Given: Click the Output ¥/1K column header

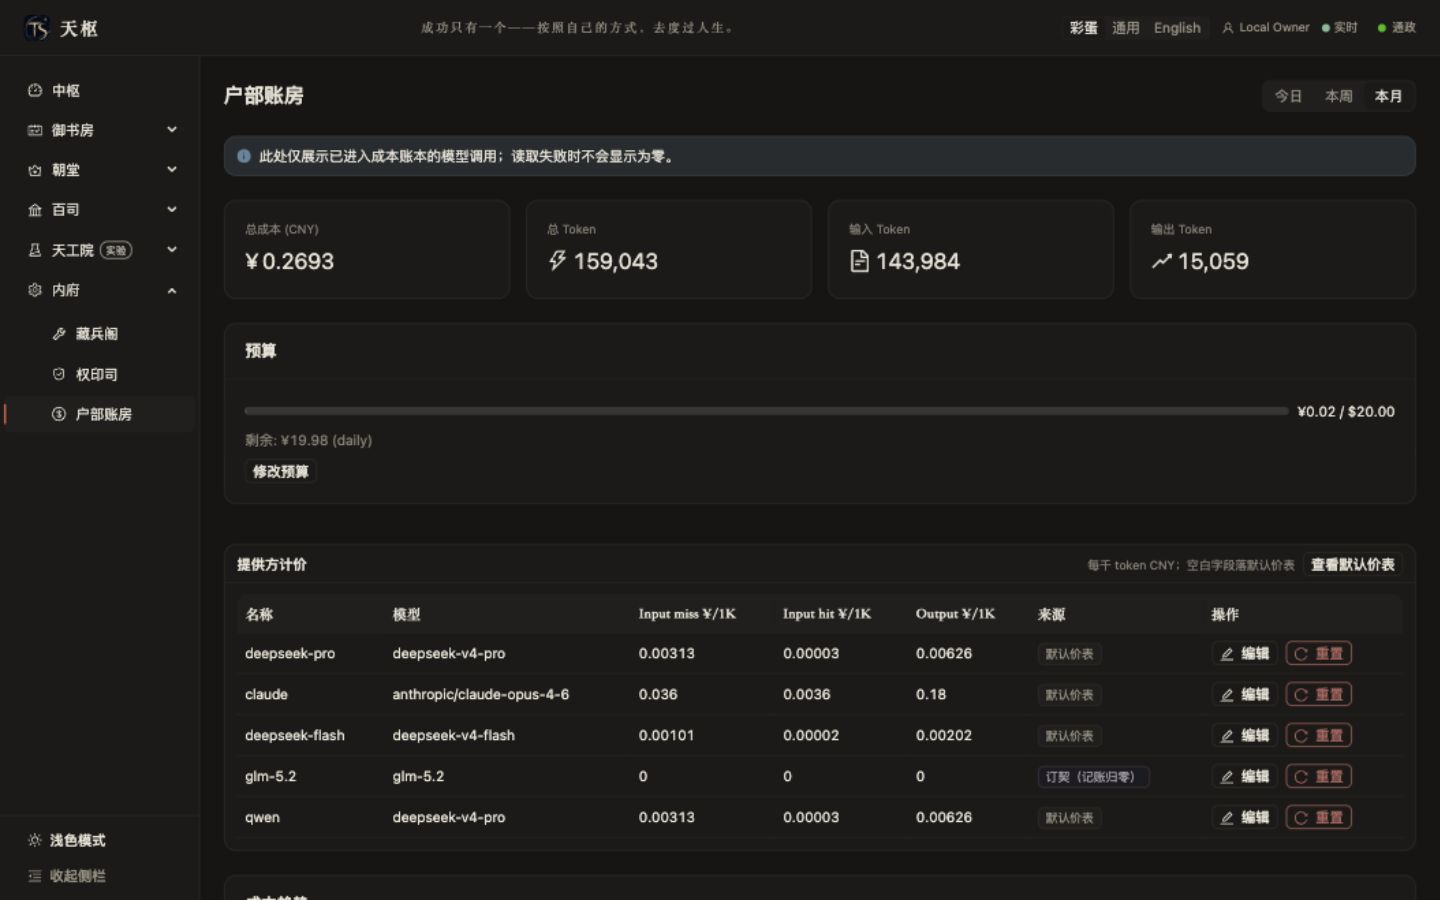Looking at the screenshot, I should pyautogui.click(x=955, y=614).
